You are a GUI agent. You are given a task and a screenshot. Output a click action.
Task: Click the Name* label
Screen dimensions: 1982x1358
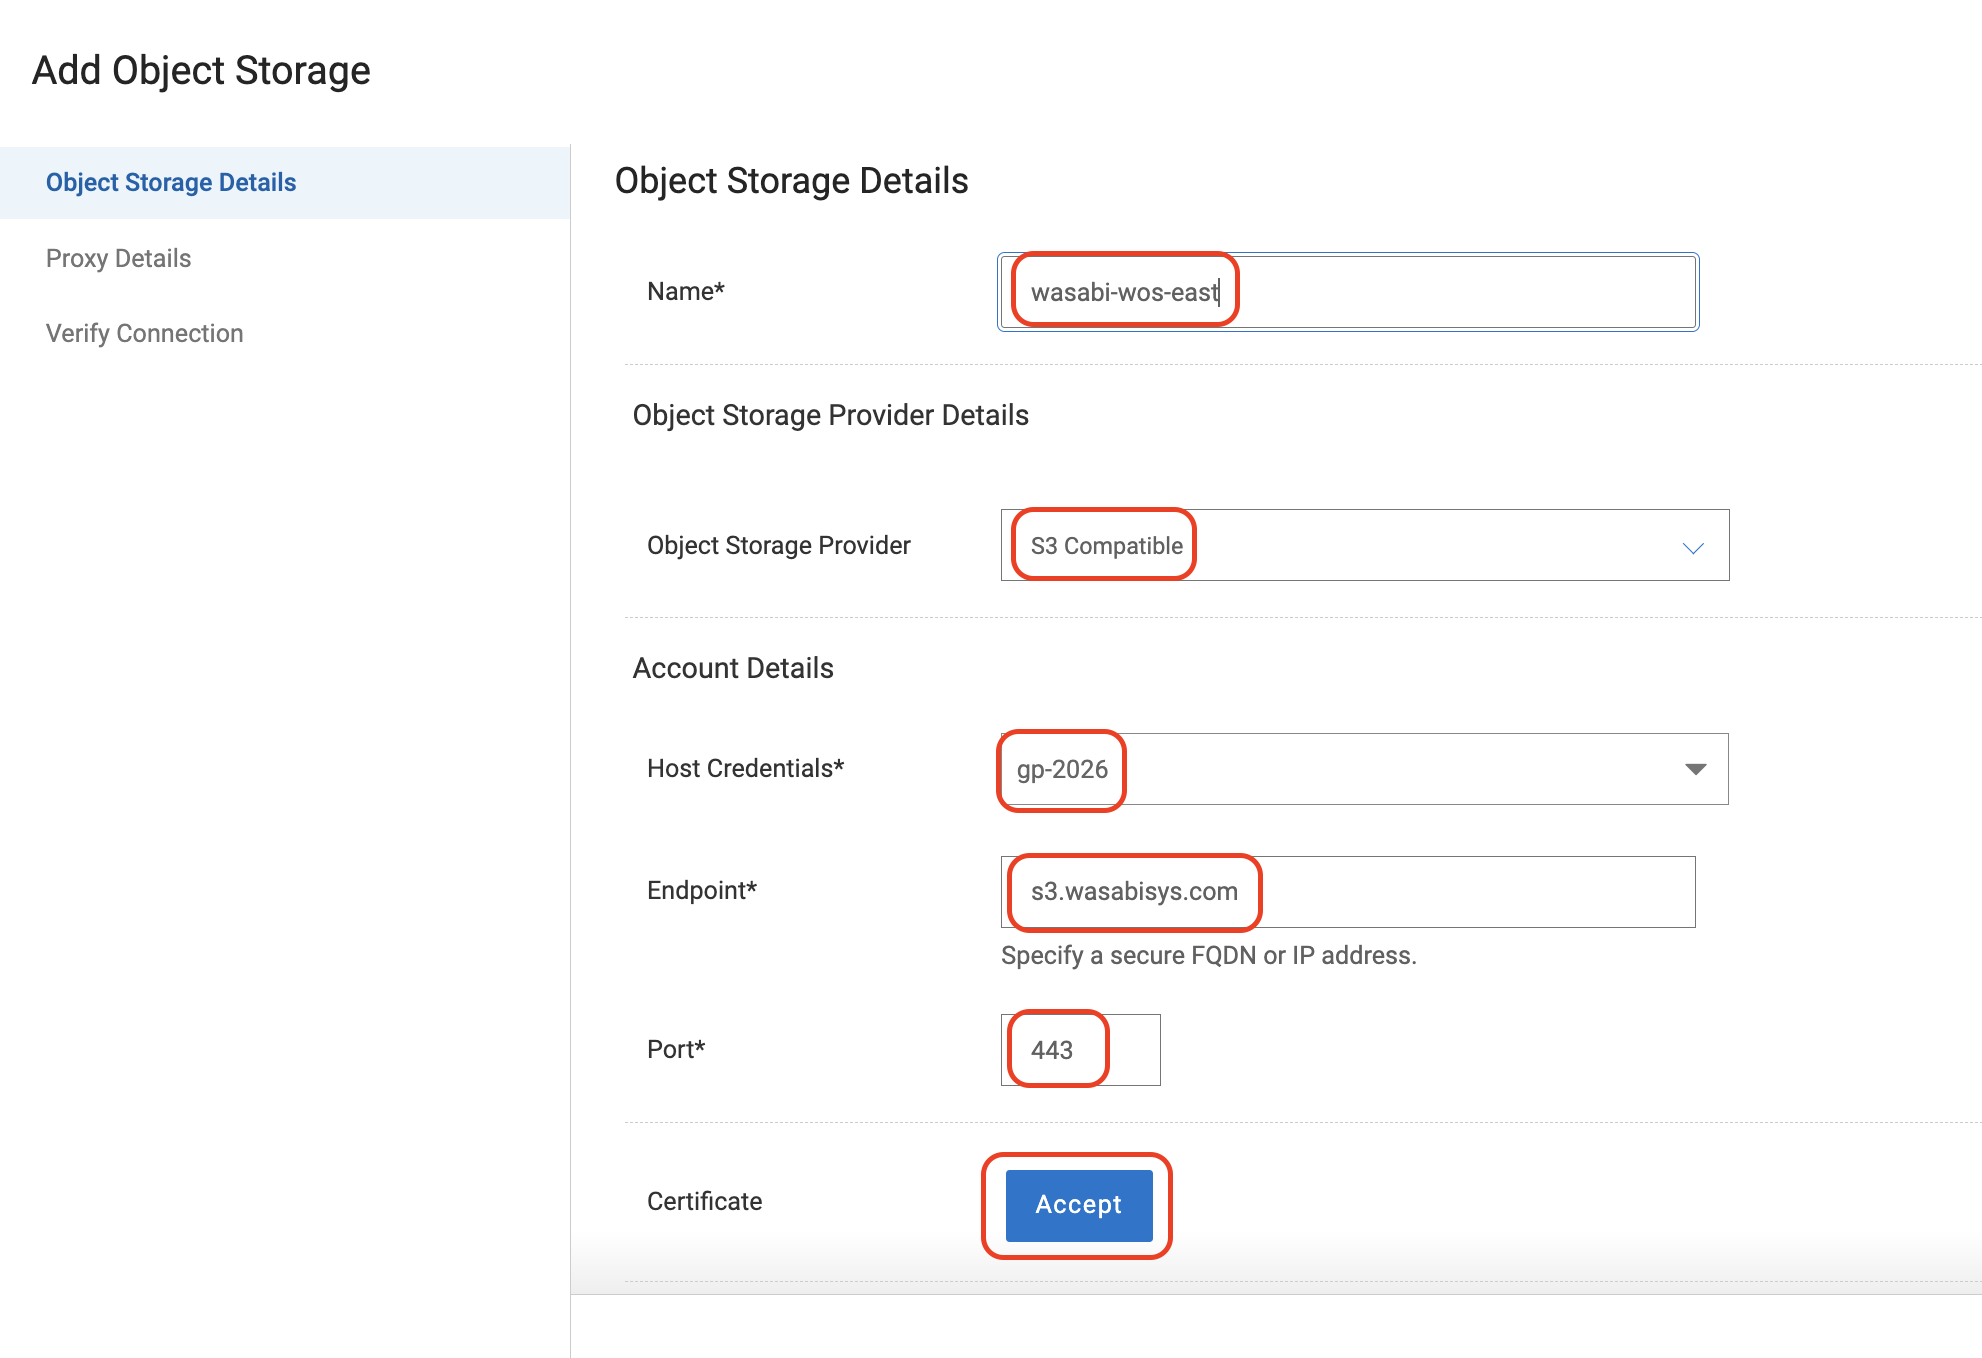point(685,291)
